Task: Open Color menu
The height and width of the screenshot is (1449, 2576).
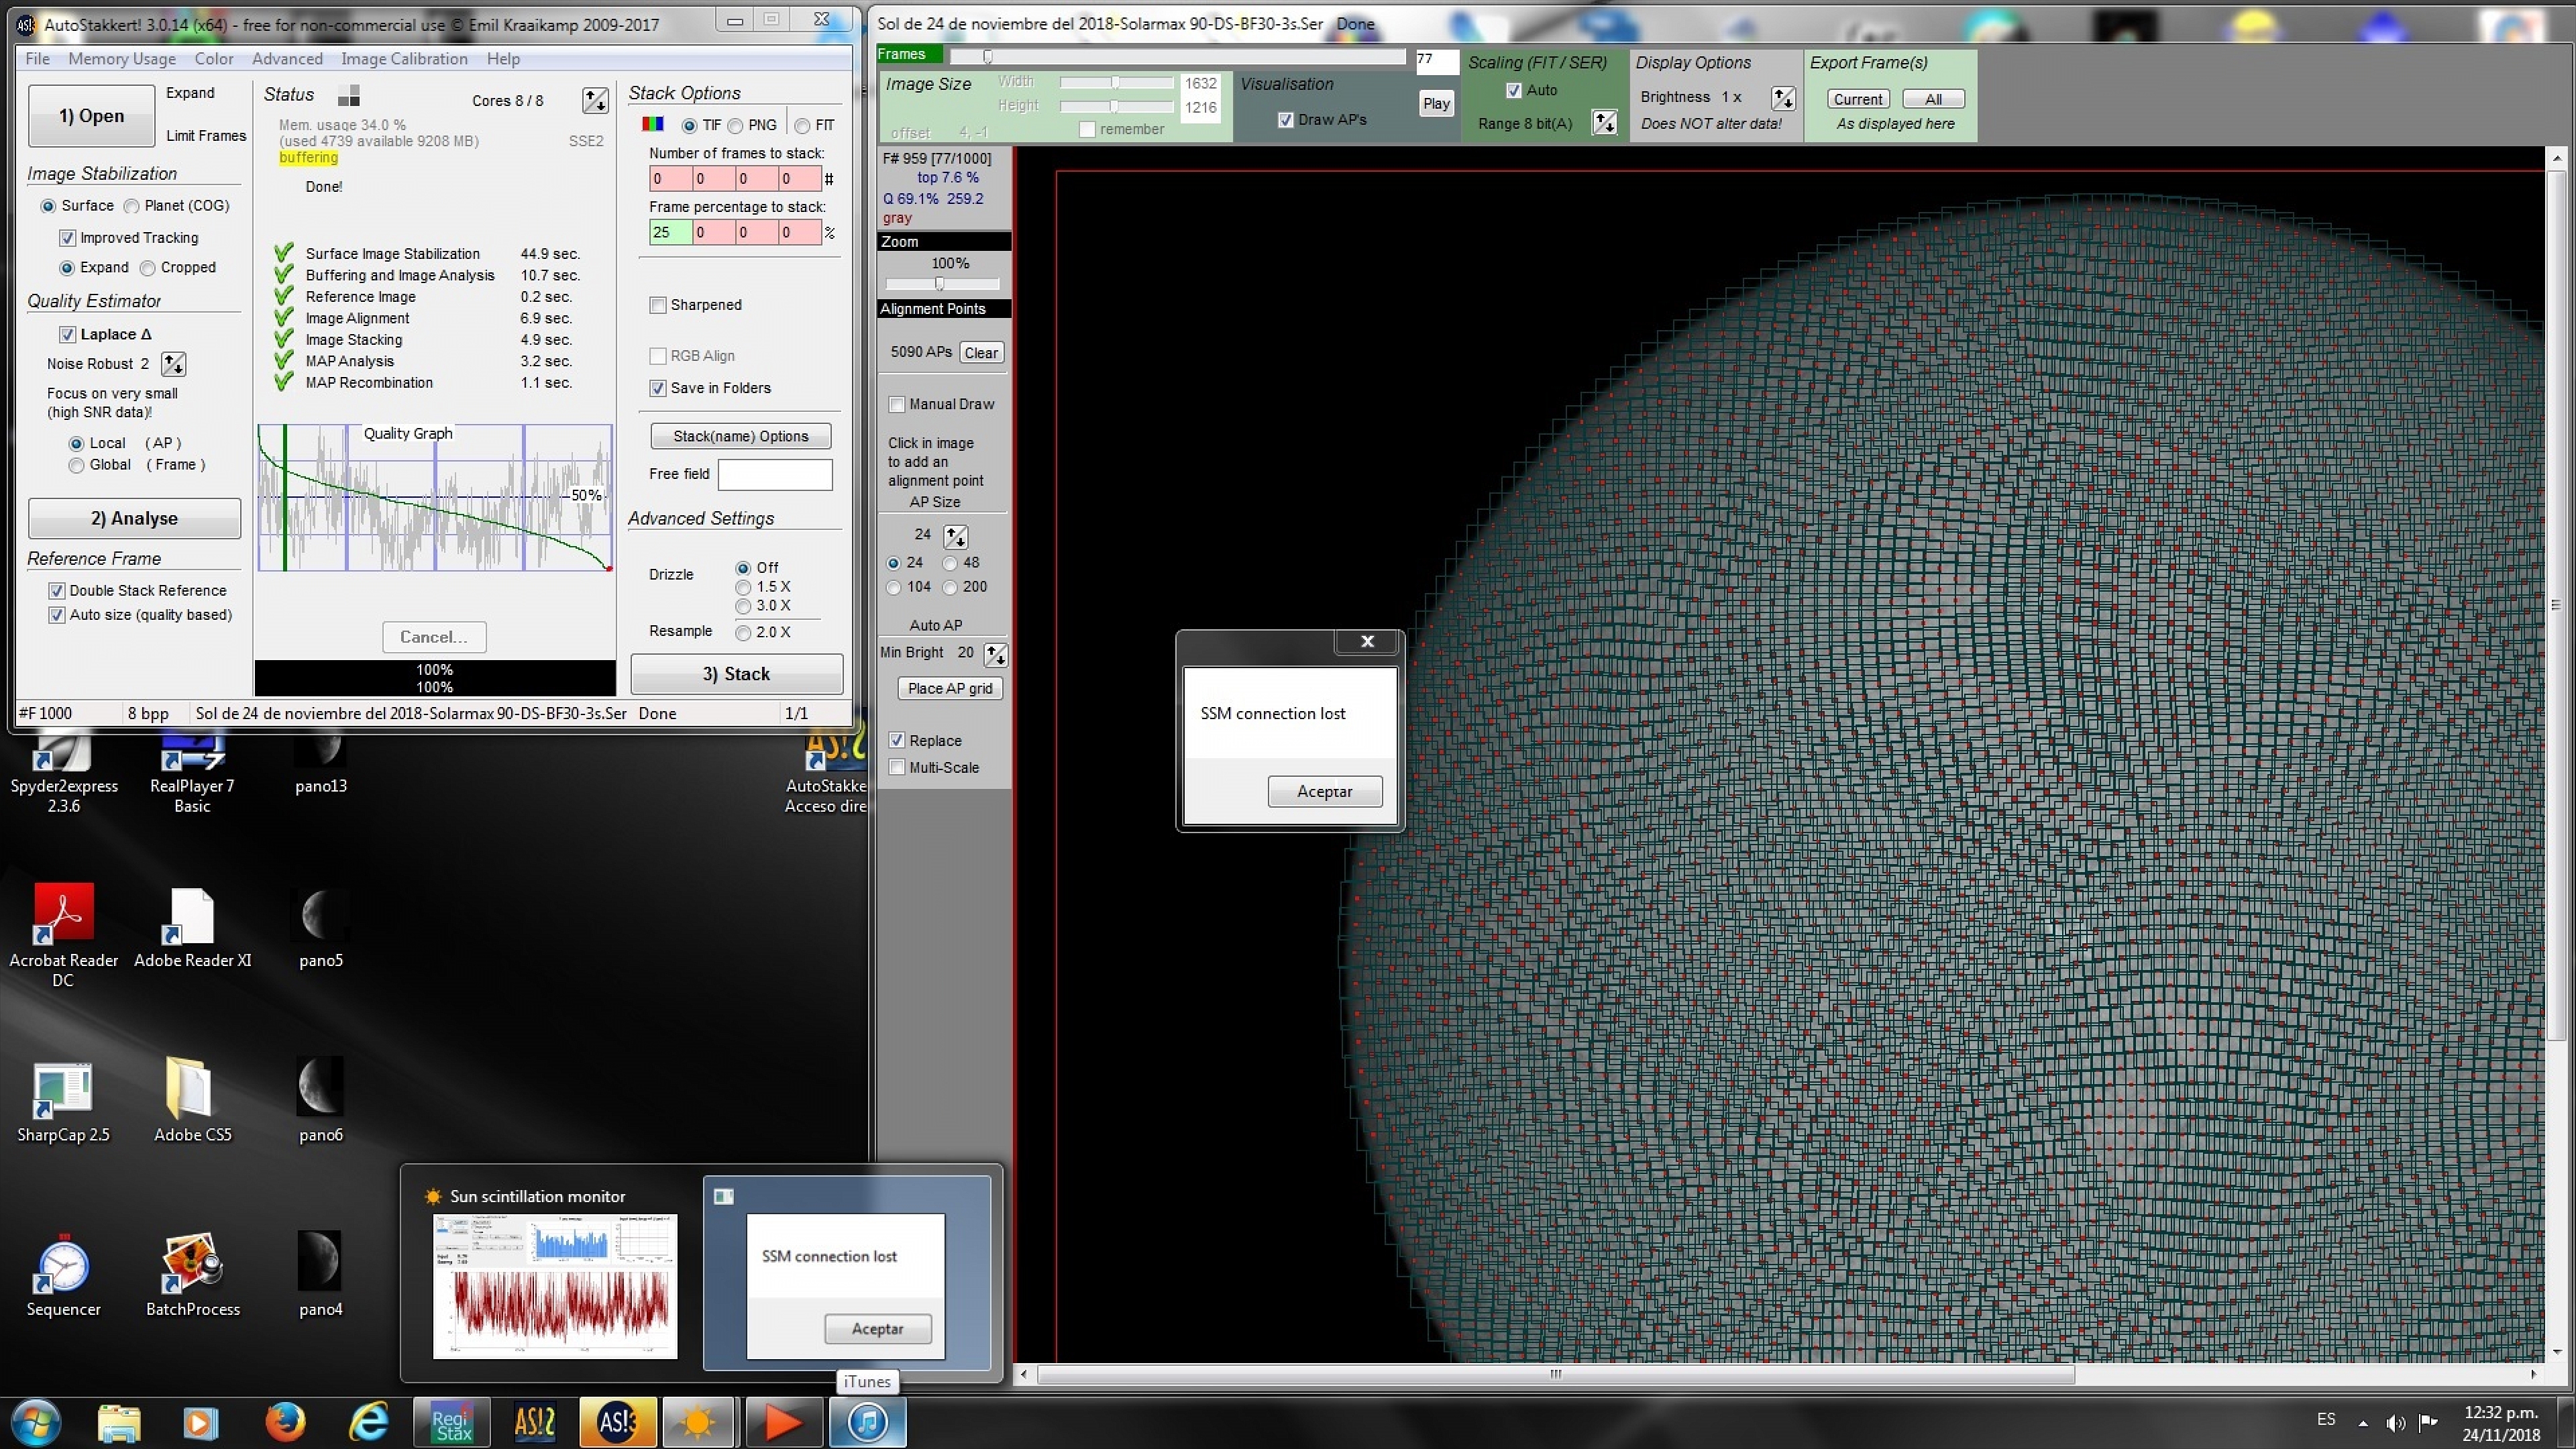Action: 214,59
